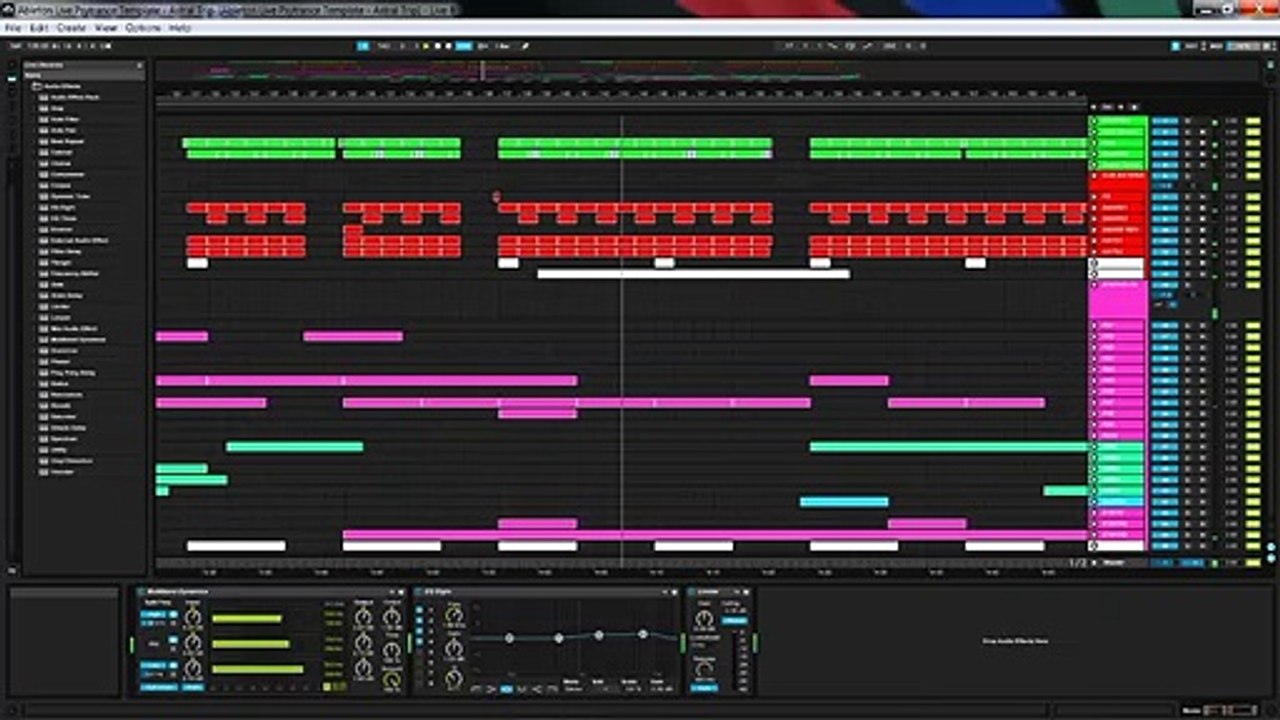
Task: Select EQ curve filter point 4
Action: click(643, 634)
